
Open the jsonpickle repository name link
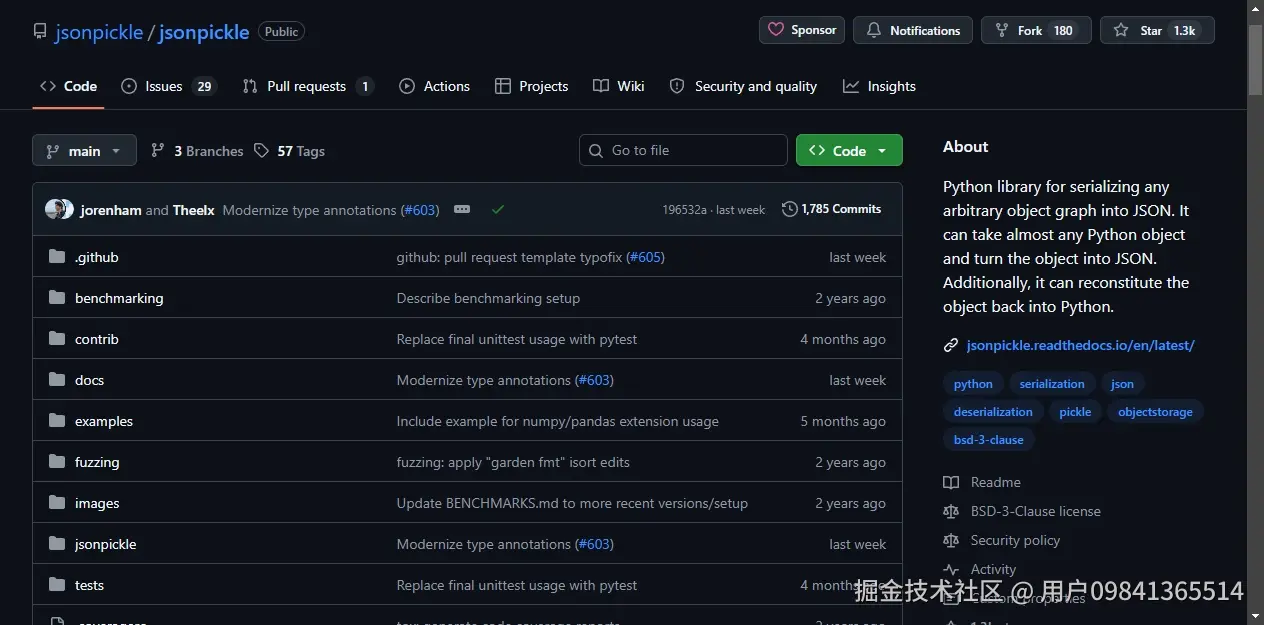tap(204, 32)
